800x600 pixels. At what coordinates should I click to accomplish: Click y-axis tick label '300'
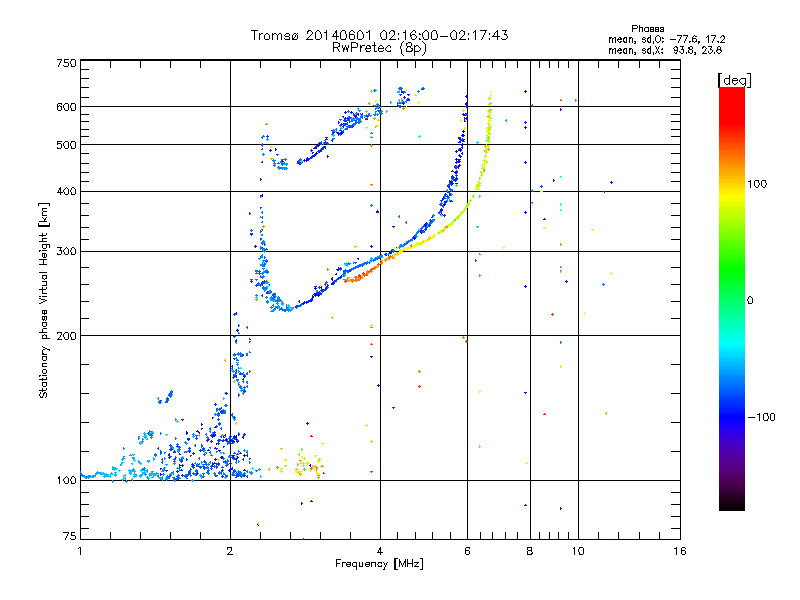(x=66, y=251)
